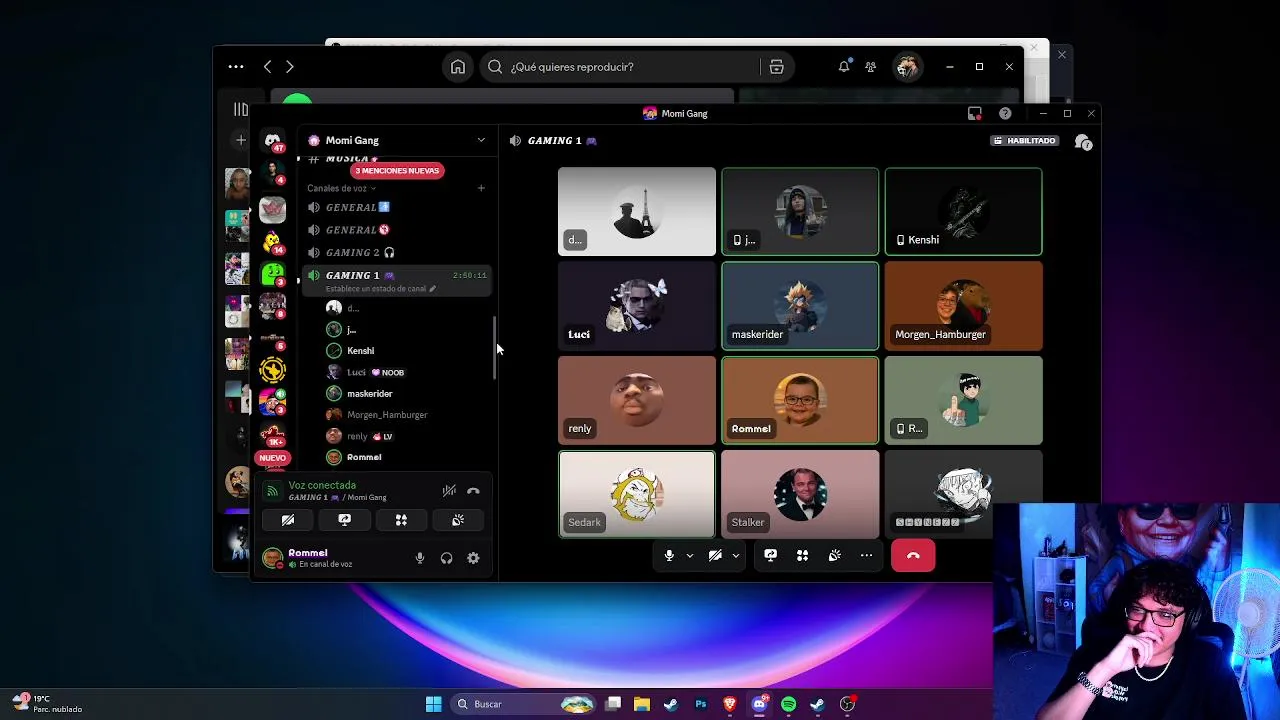
Task: Open activities button in voice connected panel
Action: pyautogui.click(x=401, y=520)
